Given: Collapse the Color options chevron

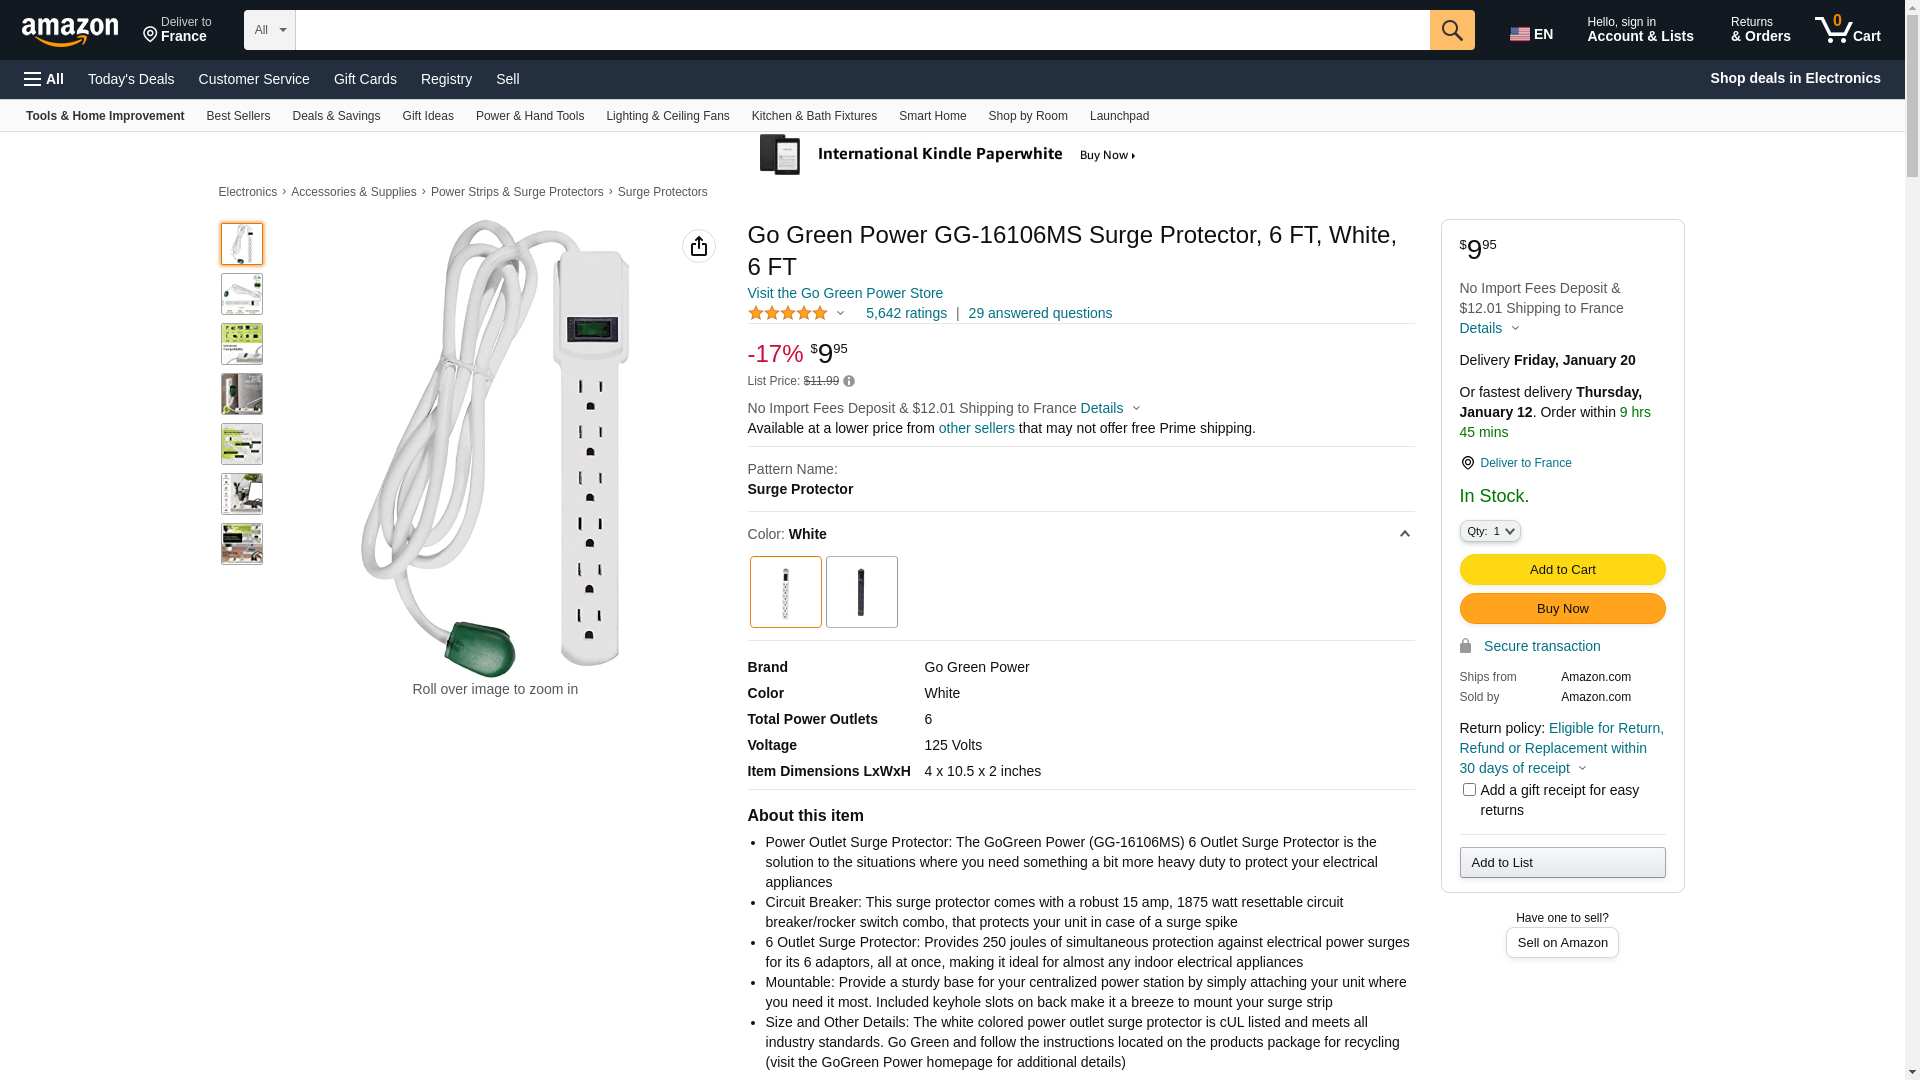Looking at the screenshot, I should coord(1404,534).
